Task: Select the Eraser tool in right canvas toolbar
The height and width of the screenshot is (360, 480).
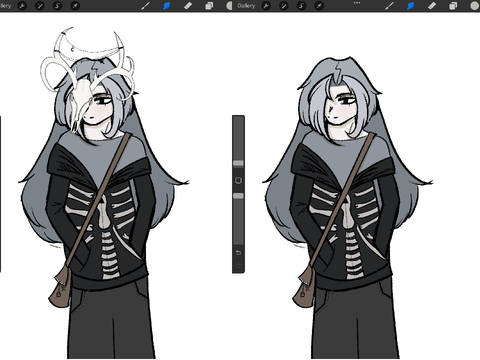Action: pyautogui.click(x=432, y=6)
